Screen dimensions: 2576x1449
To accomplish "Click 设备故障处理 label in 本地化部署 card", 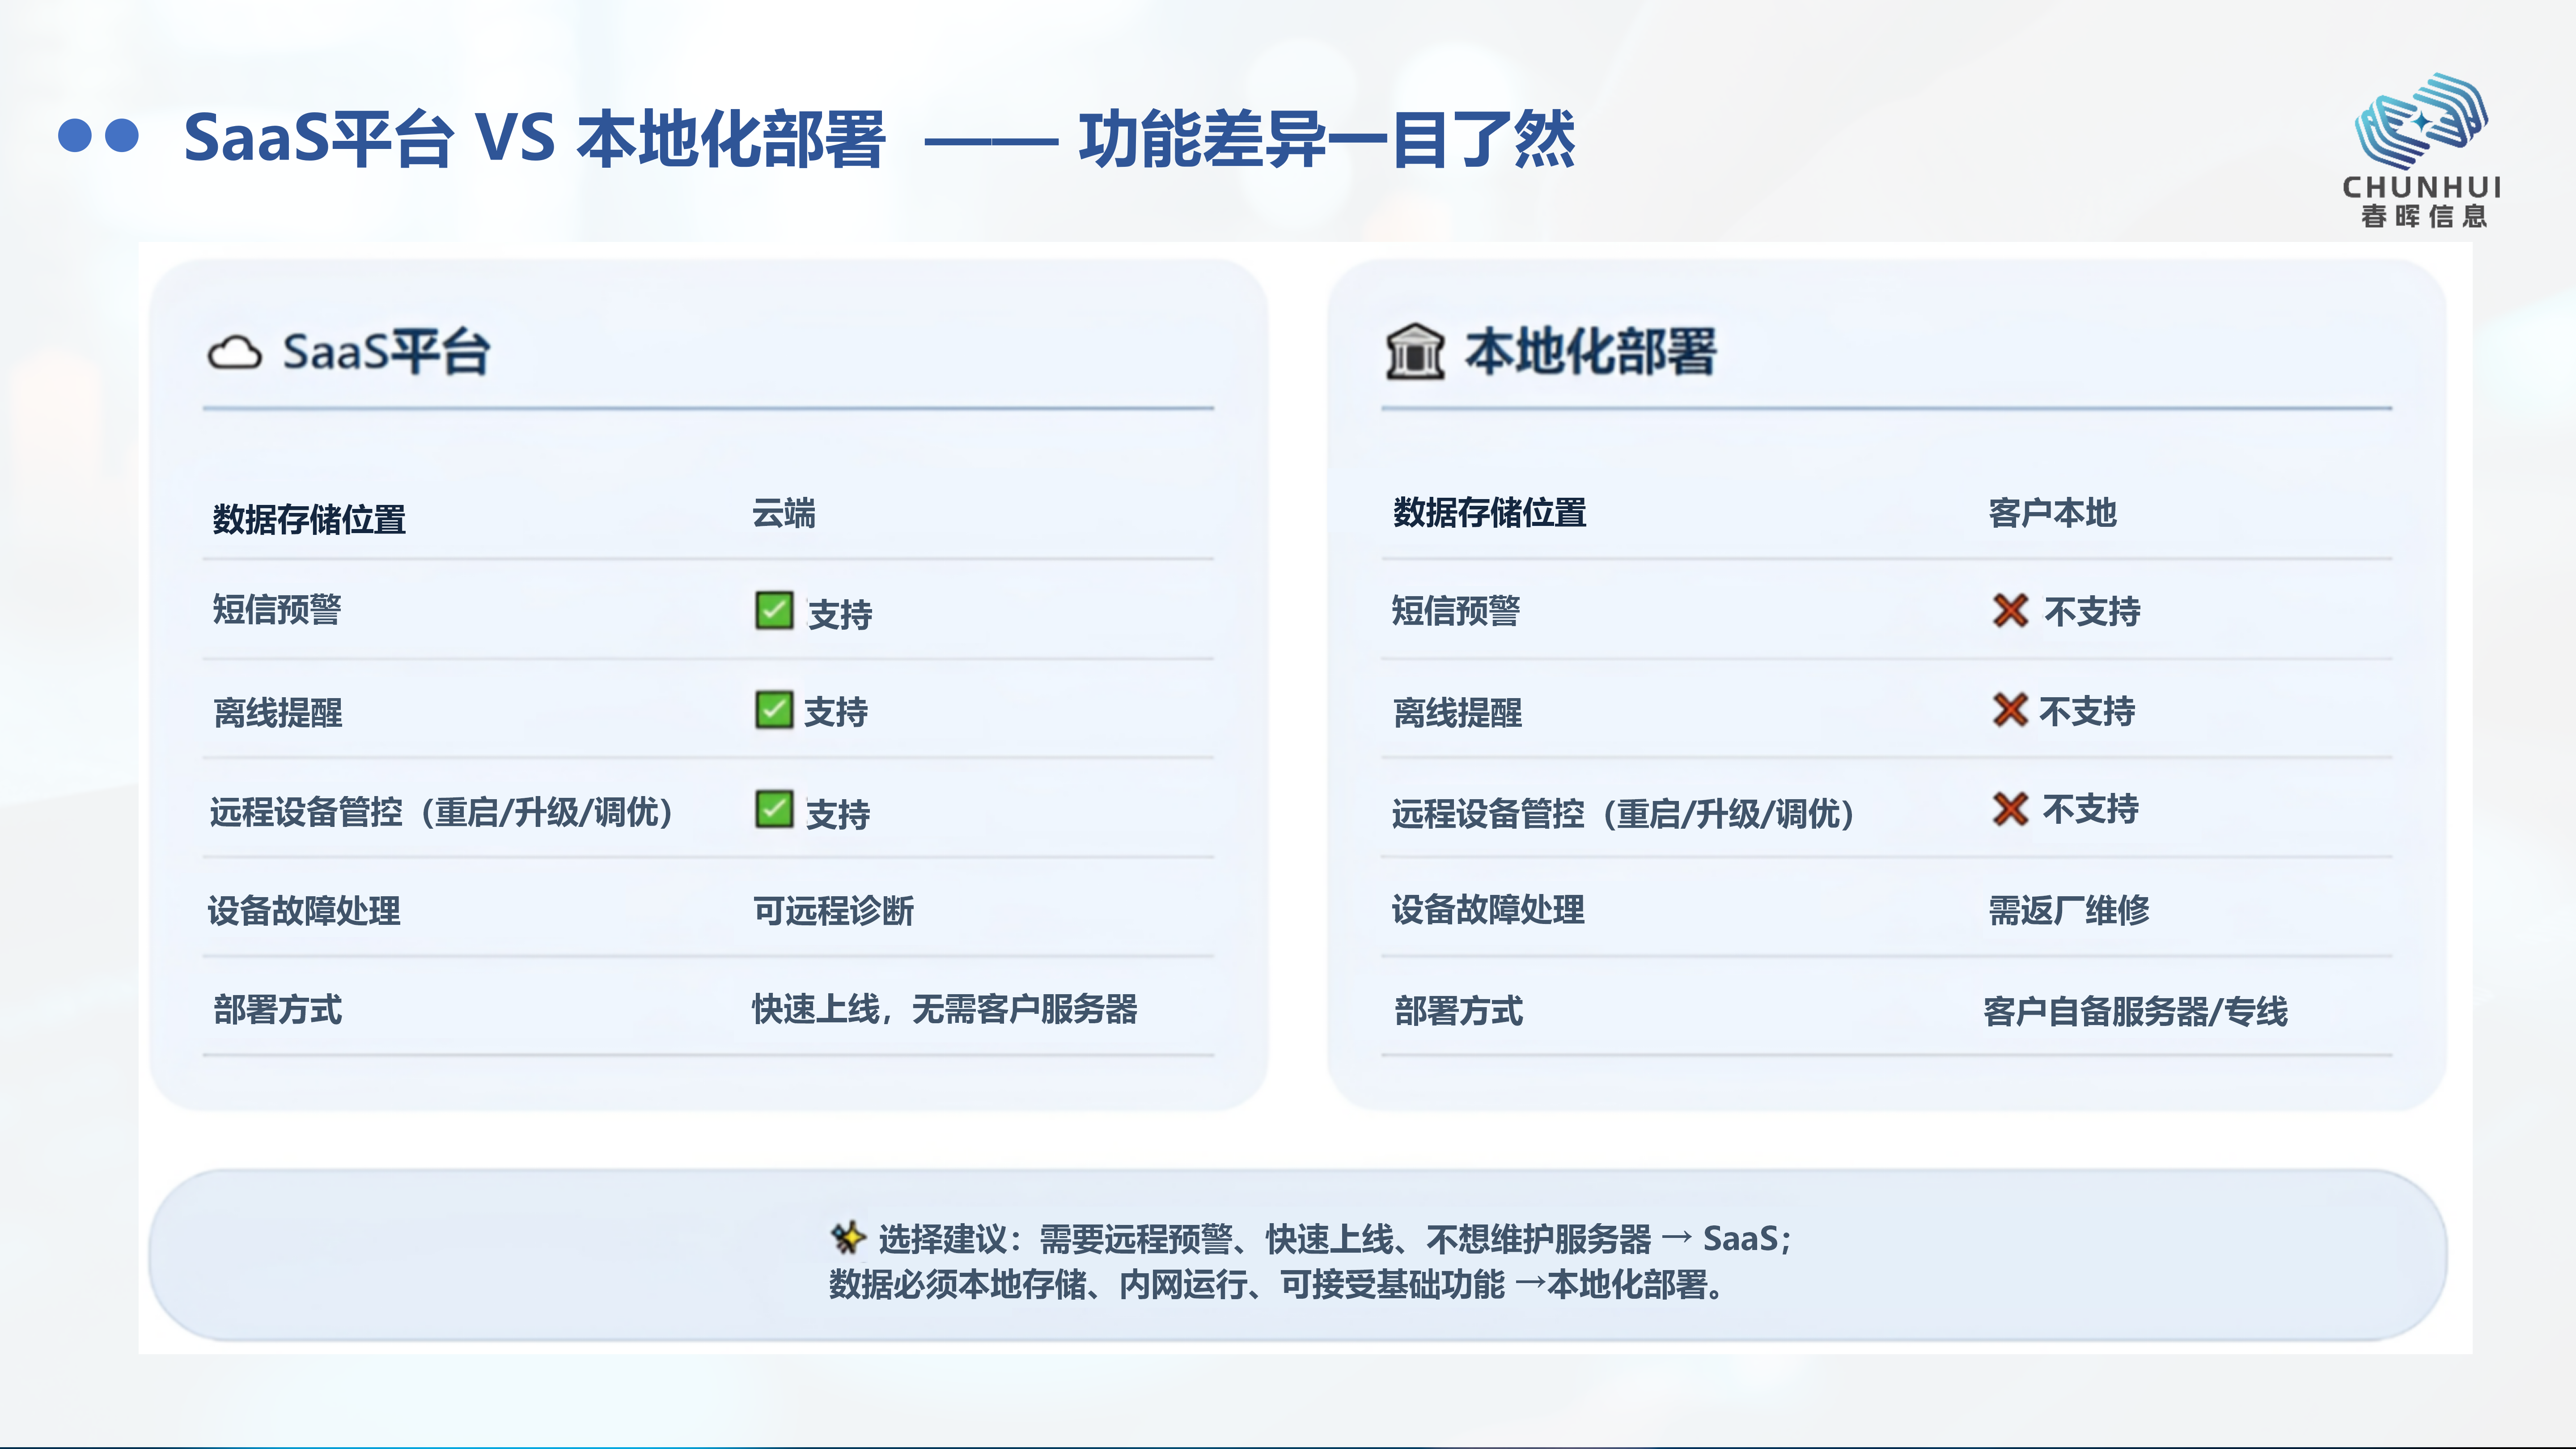I will 1488,910.
